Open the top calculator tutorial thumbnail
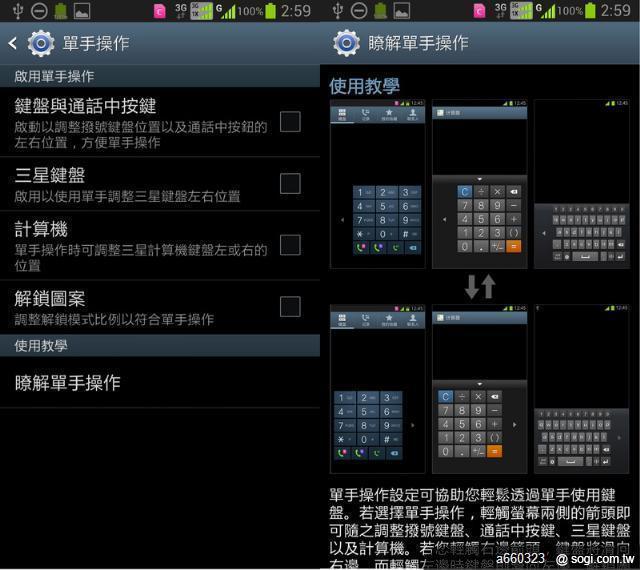640x570 pixels. 479,184
